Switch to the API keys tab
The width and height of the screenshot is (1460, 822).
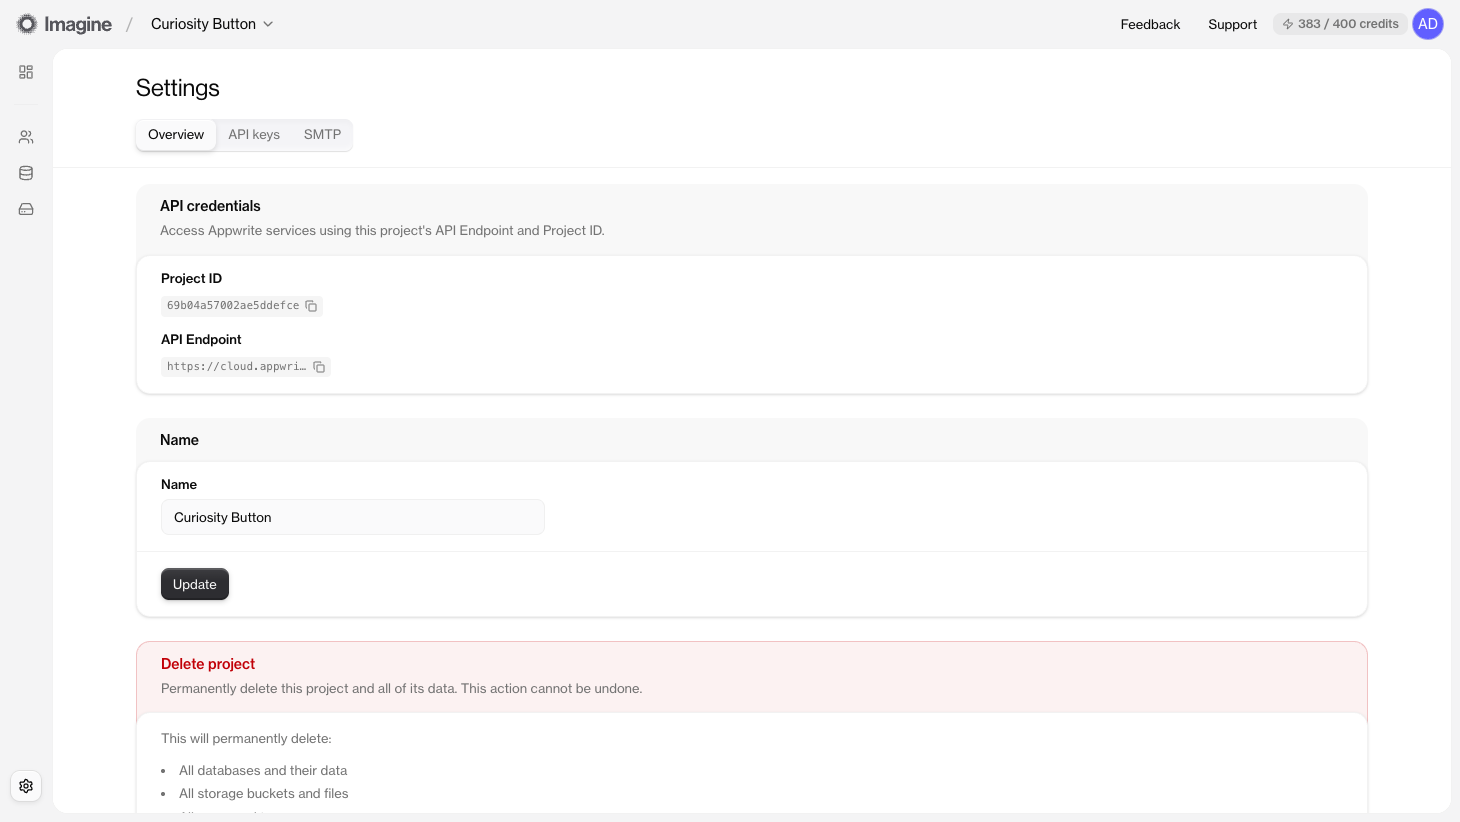point(254,135)
